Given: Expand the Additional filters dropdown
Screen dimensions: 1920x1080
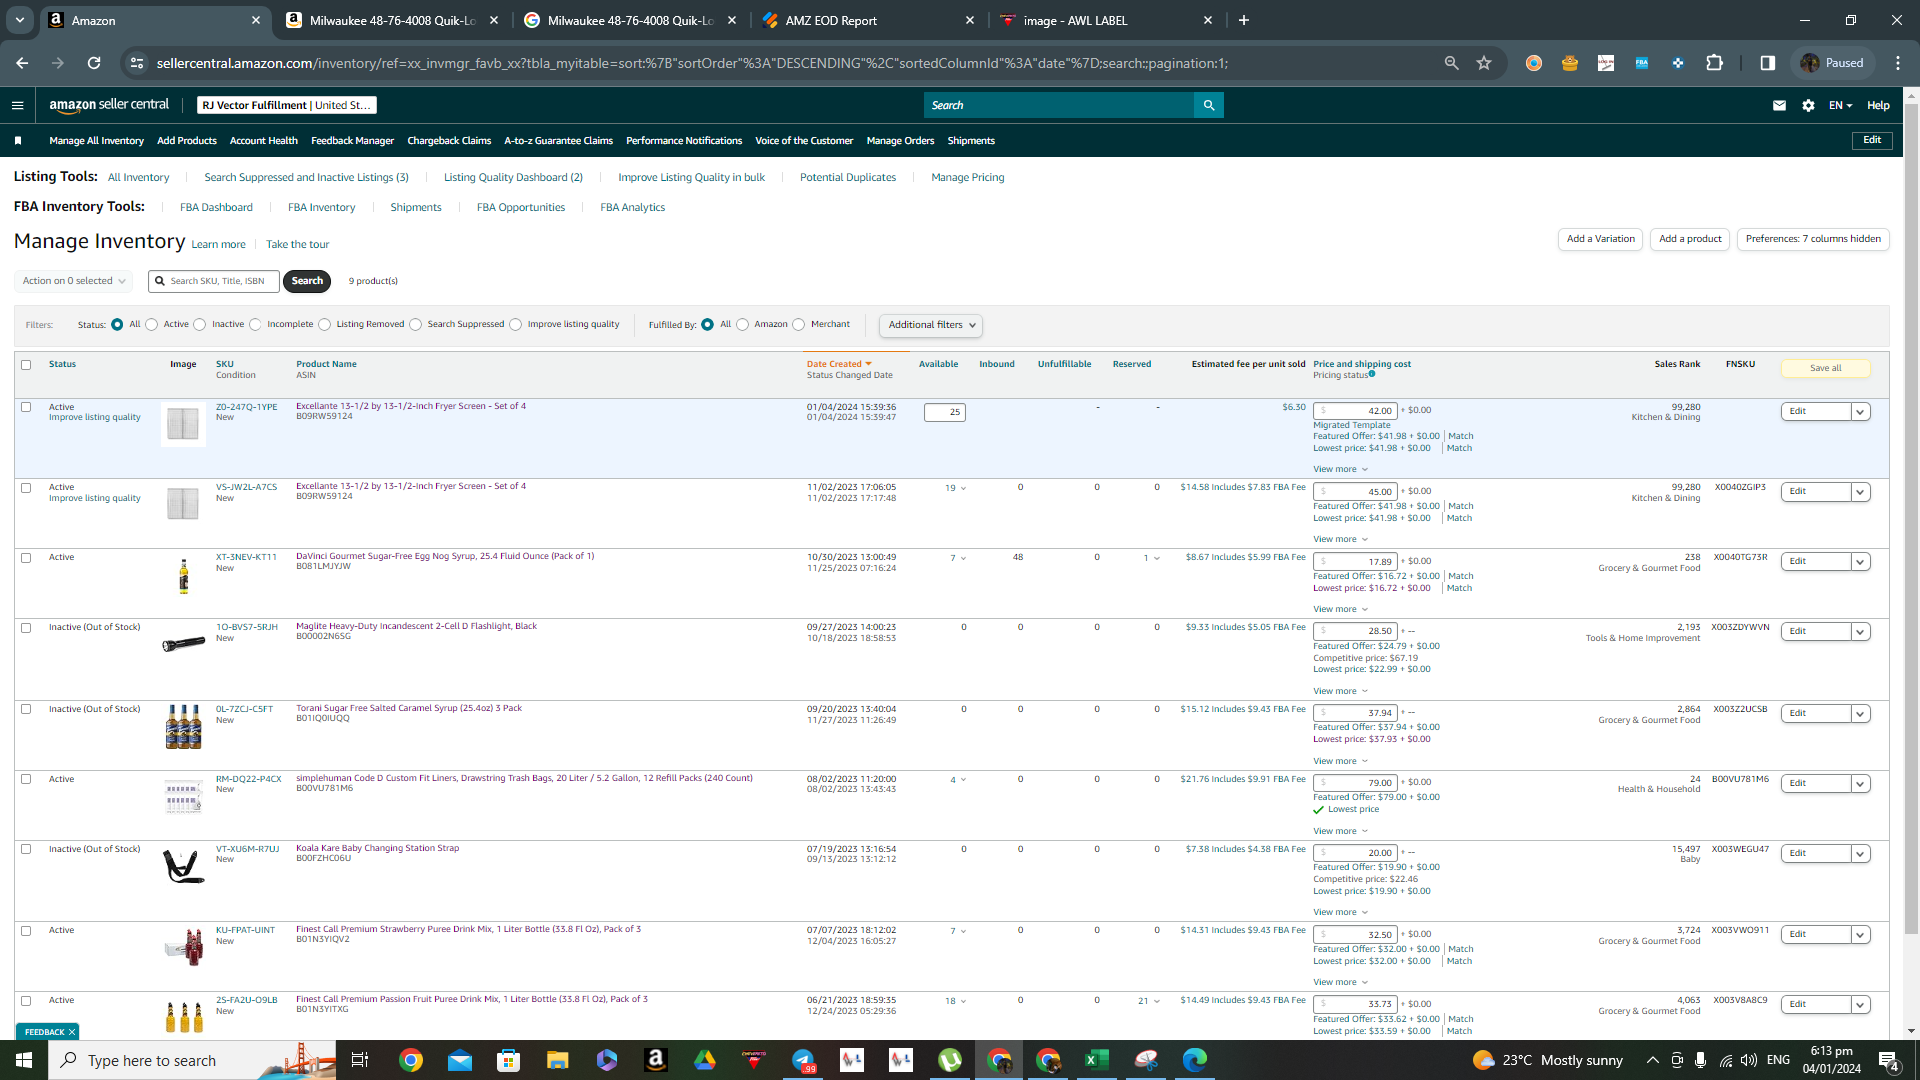Looking at the screenshot, I should (930, 325).
